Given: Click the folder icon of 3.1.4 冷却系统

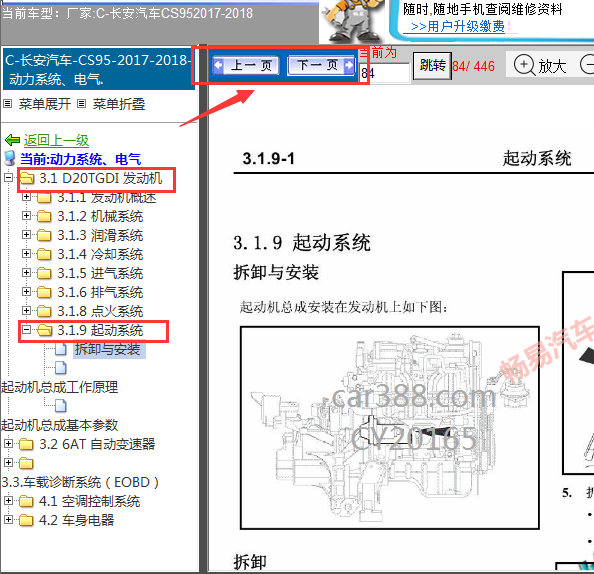Looking at the screenshot, I should click(44, 254).
